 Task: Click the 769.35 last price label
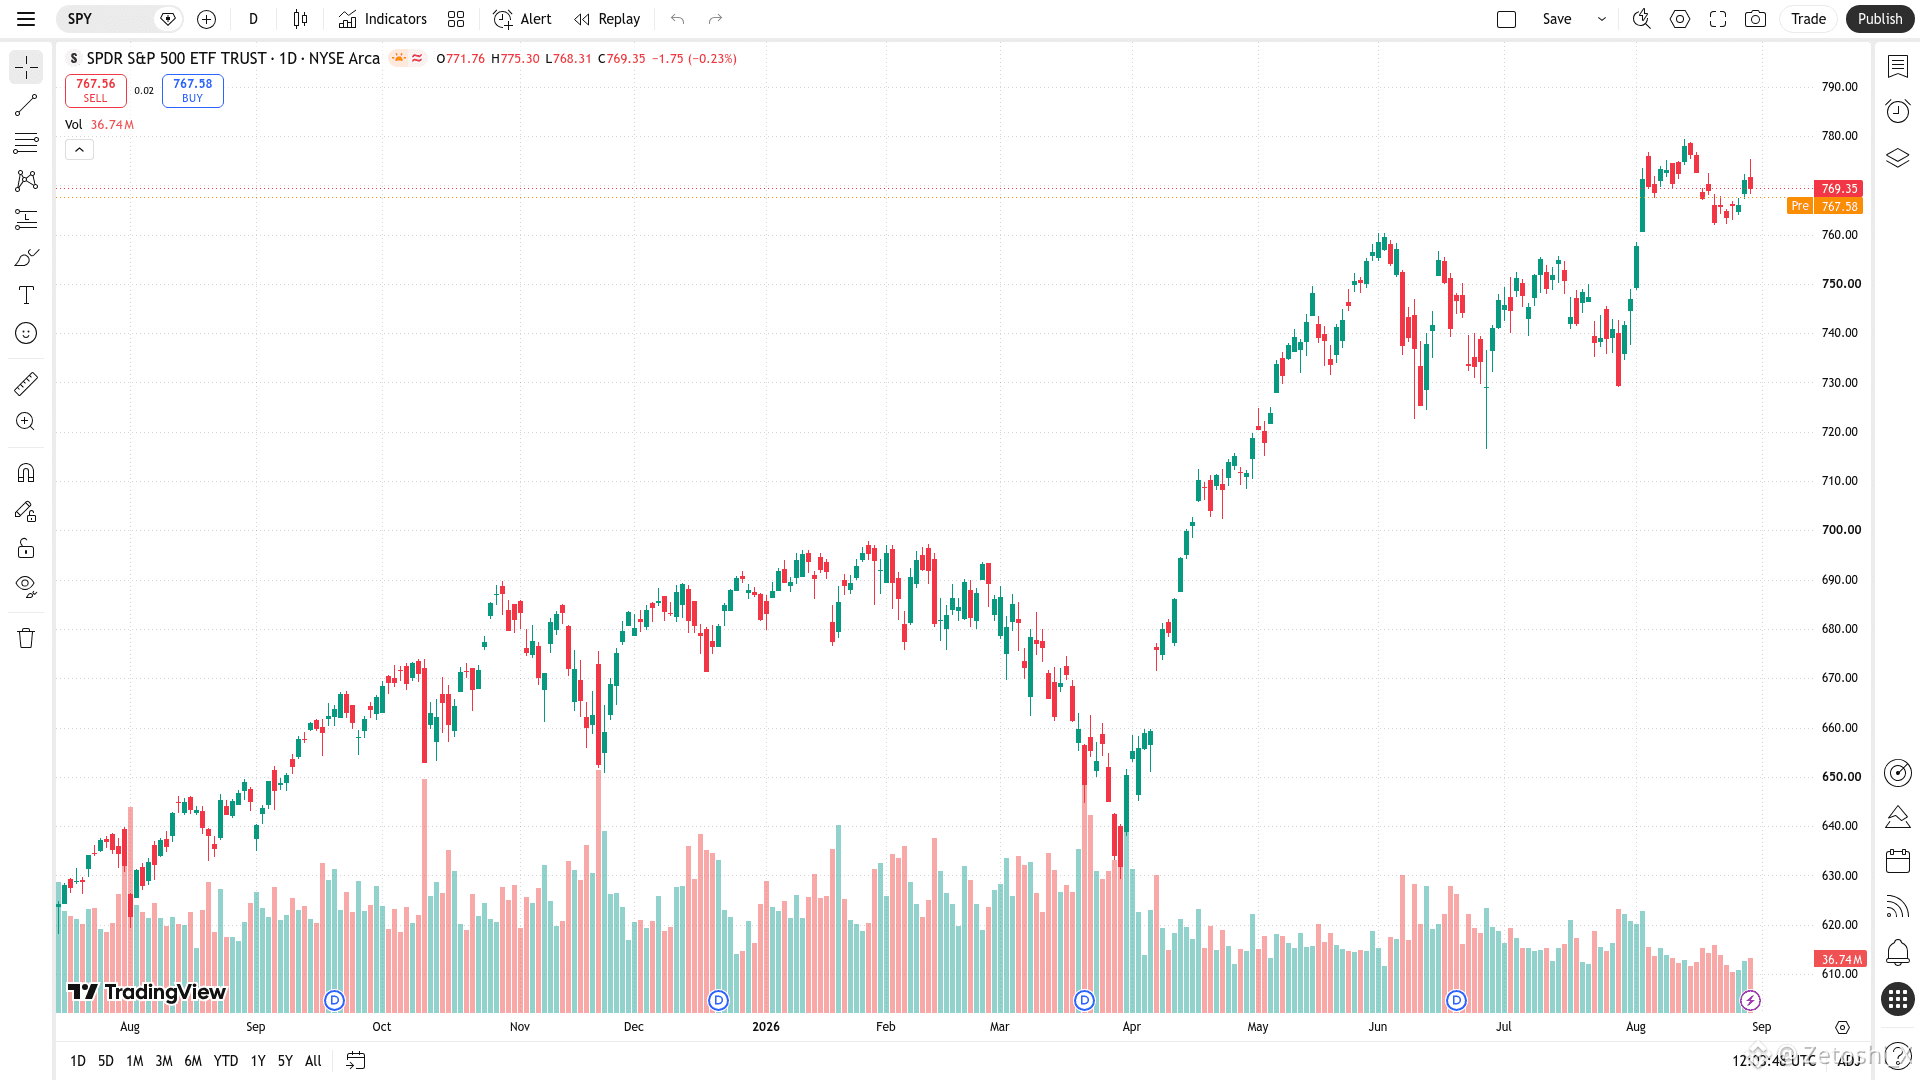click(x=1838, y=188)
